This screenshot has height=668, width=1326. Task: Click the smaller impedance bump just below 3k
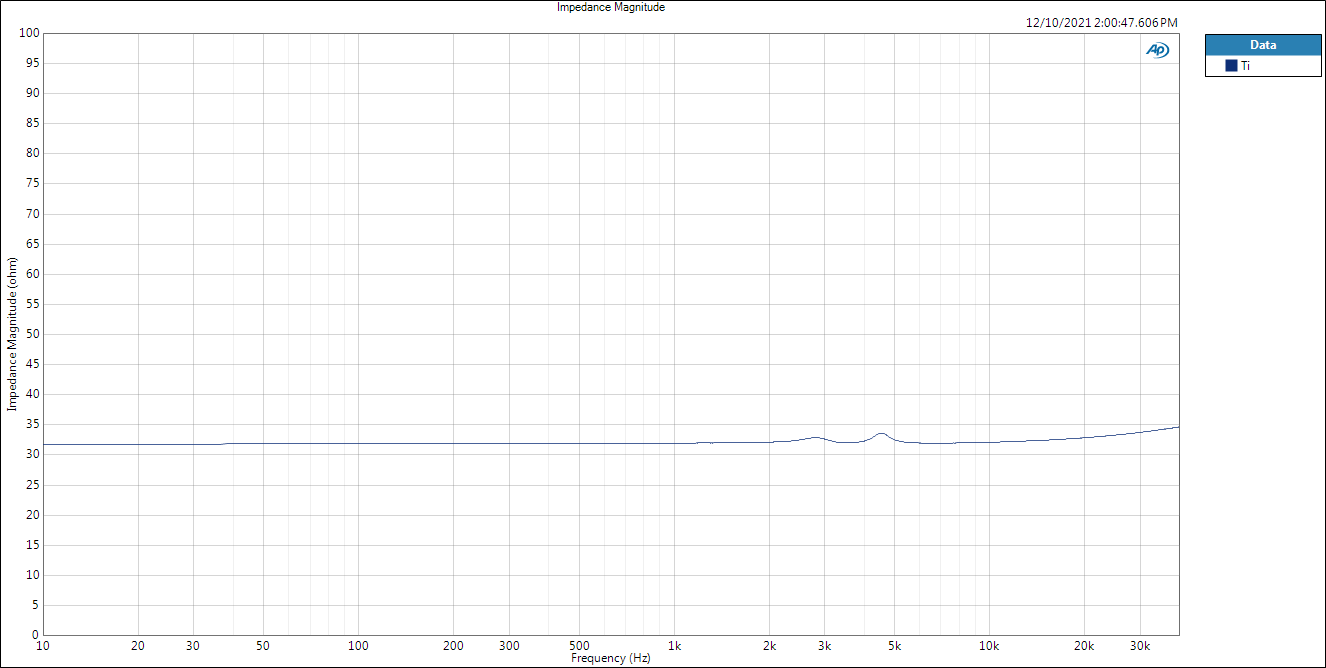click(816, 437)
